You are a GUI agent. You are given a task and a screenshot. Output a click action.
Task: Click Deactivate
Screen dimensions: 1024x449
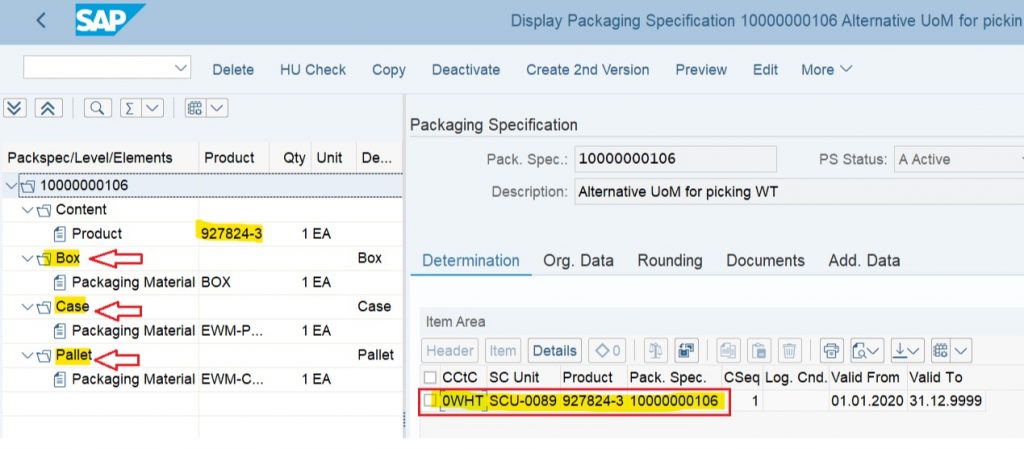tap(466, 70)
